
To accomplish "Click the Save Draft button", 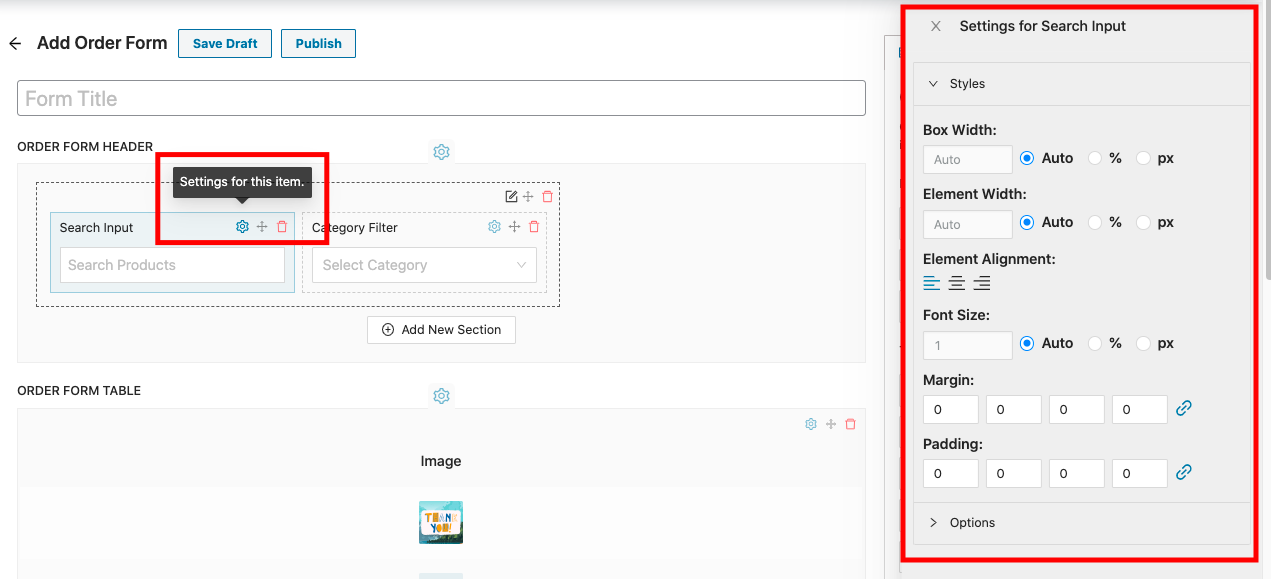I will point(225,44).
